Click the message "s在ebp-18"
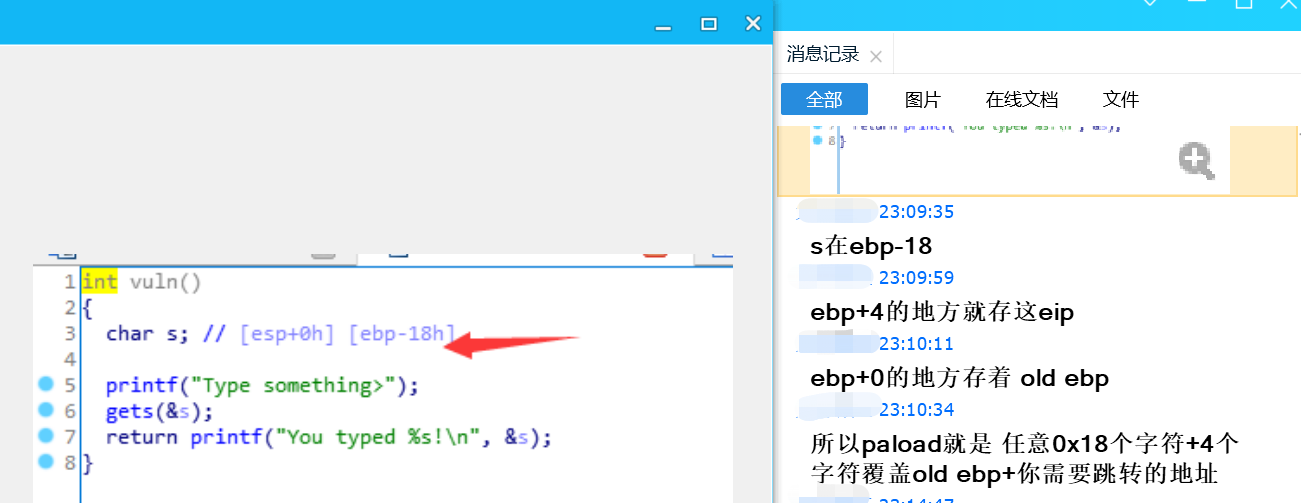The width and height of the screenshot is (1301, 503). coord(871,246)
